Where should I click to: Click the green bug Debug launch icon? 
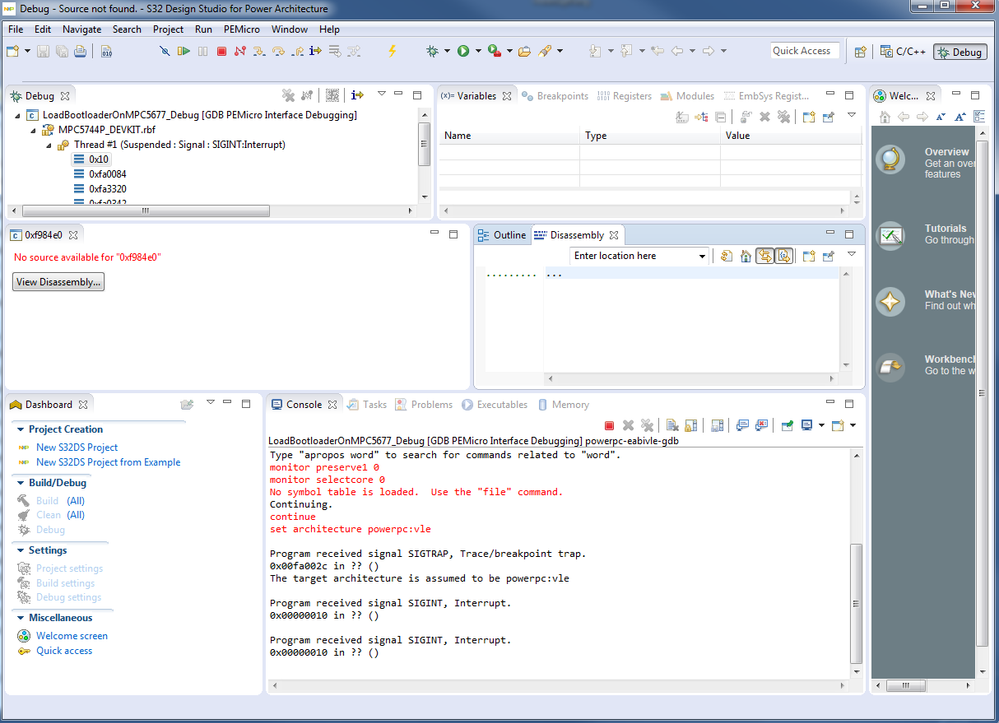pos(432,51)
